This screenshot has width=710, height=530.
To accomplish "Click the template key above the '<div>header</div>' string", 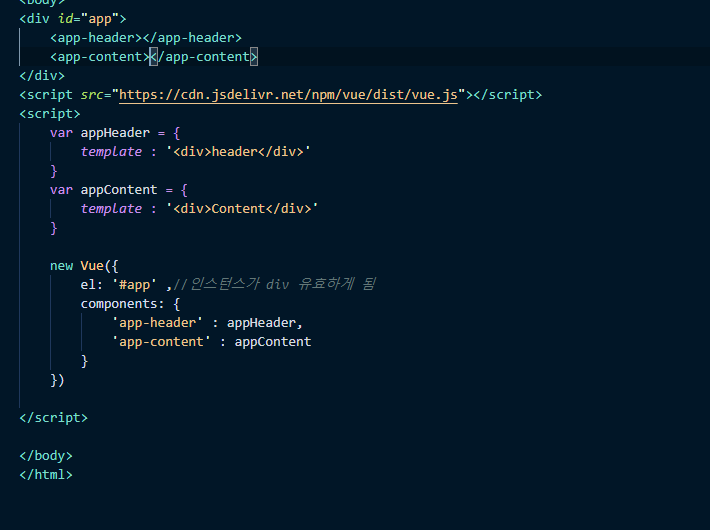I will [x=111, y=152].
